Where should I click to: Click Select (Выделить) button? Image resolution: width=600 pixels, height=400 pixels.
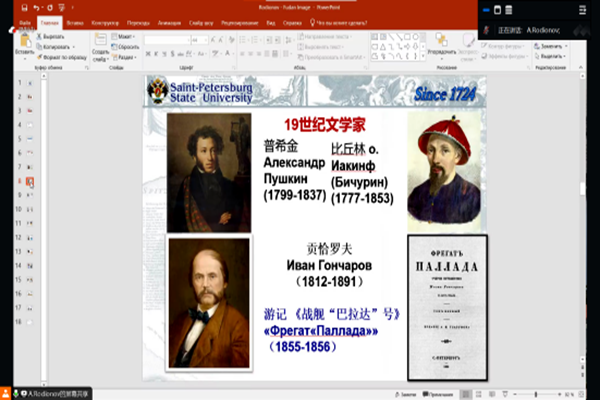click(550, 56)
